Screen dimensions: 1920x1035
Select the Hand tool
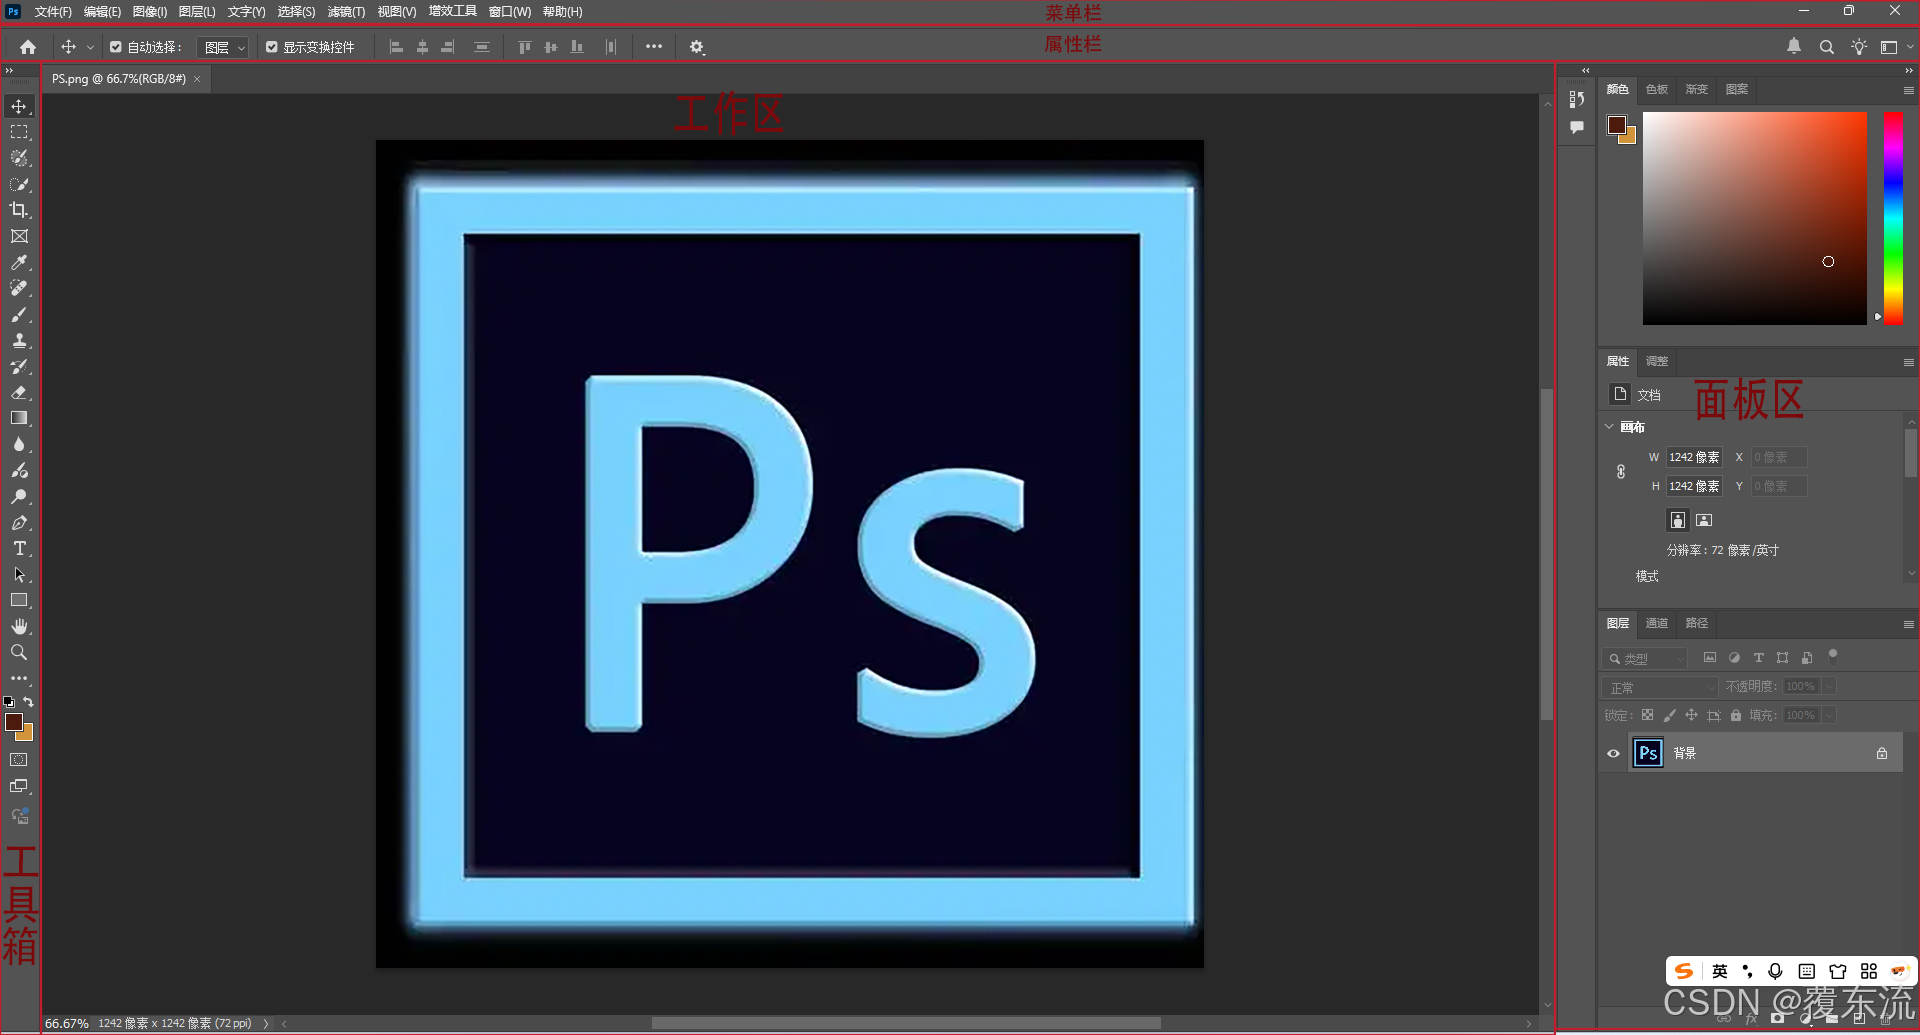[x=19, y=626]
